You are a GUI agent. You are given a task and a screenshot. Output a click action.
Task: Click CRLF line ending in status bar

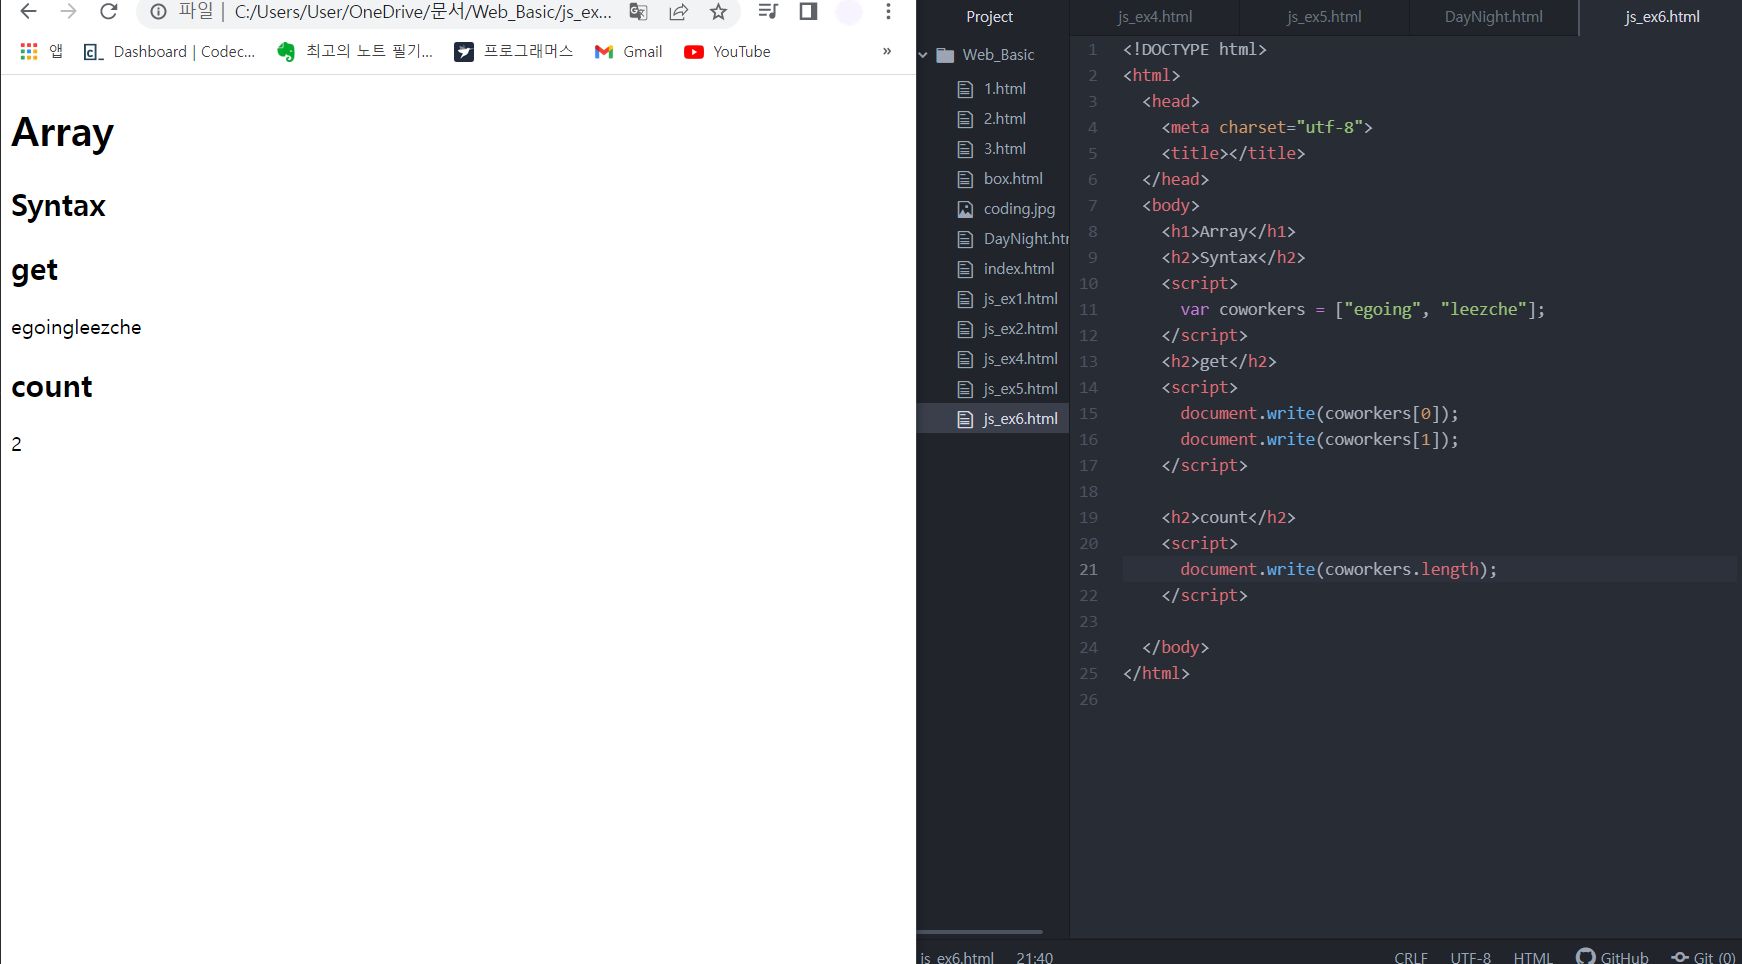tap(1411, 957)
